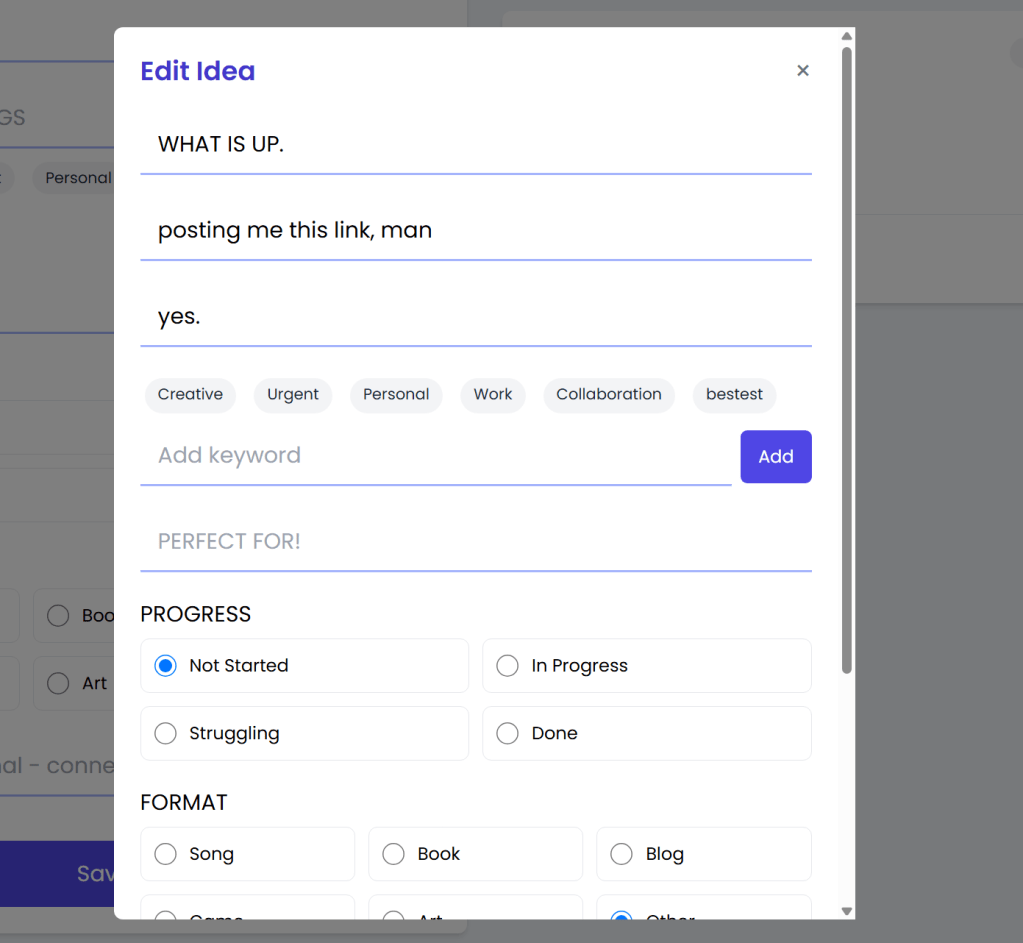1023x943 pixels.
Task: Select the bestest keyword tag
Action: tap(734, 395)
